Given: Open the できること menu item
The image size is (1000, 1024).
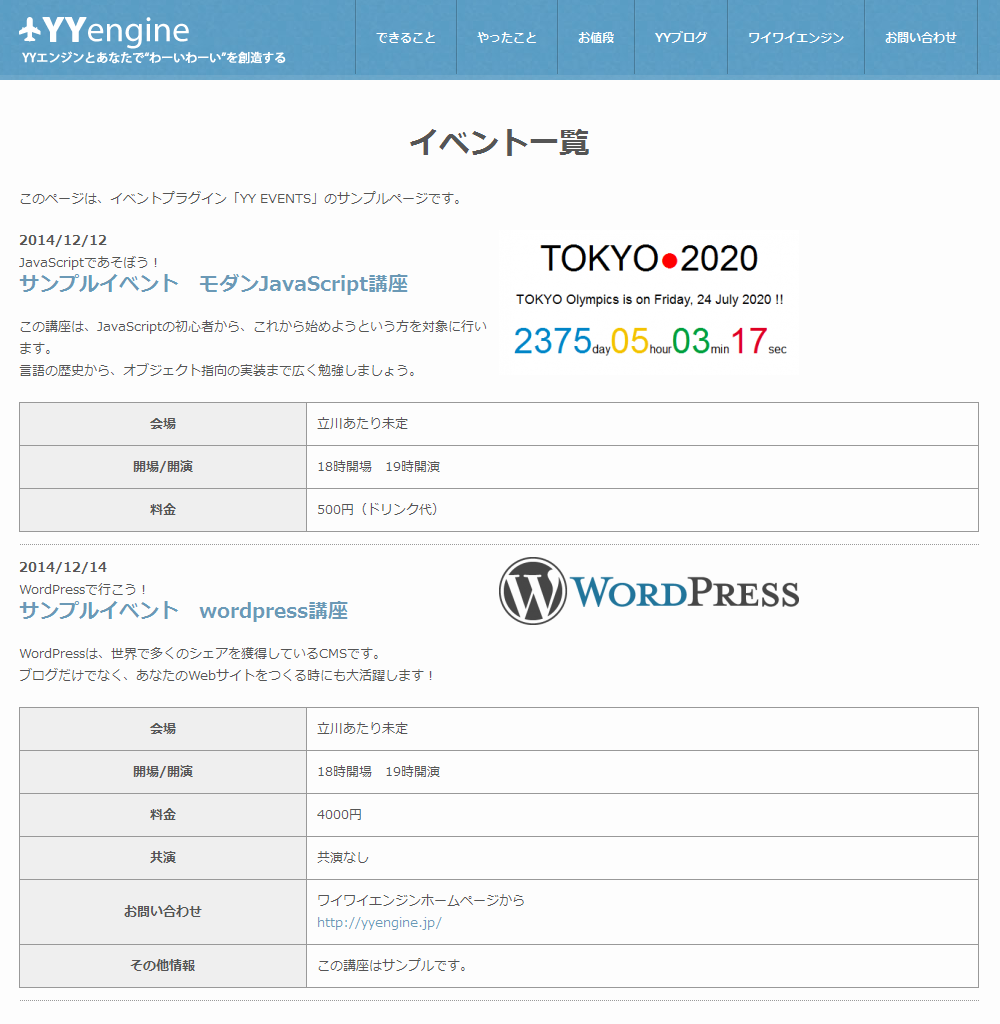Looking at the screenshot, I should tap(406, 38).
